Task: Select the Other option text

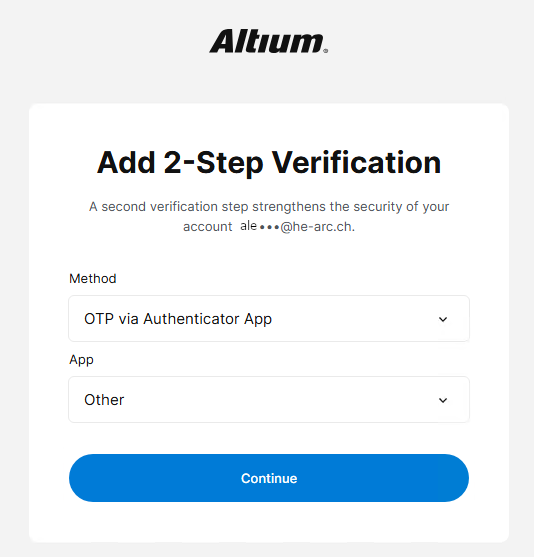Action: tap(104, 400)
